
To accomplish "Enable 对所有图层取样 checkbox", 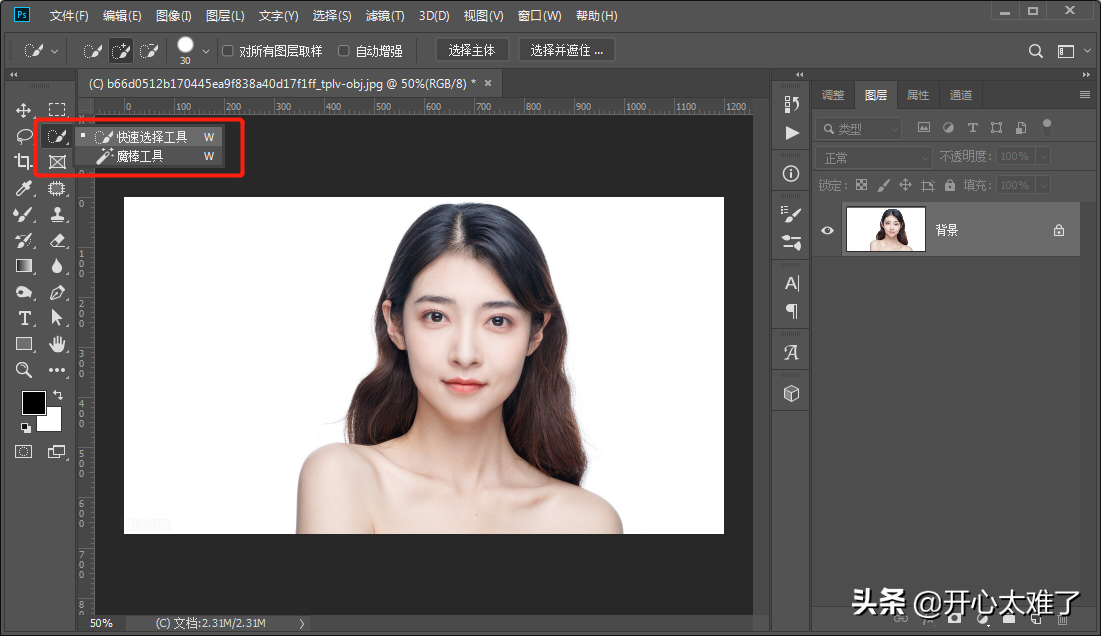I will pos(228,51).
